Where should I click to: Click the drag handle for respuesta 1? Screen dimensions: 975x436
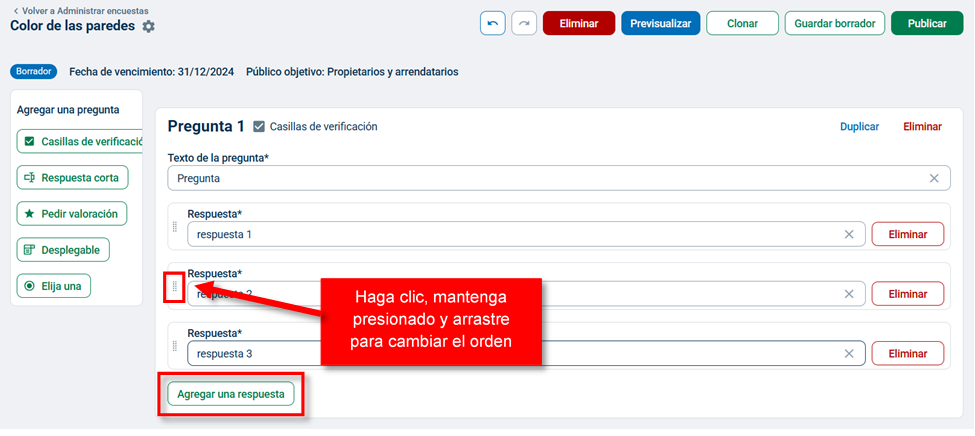[175, 227]
